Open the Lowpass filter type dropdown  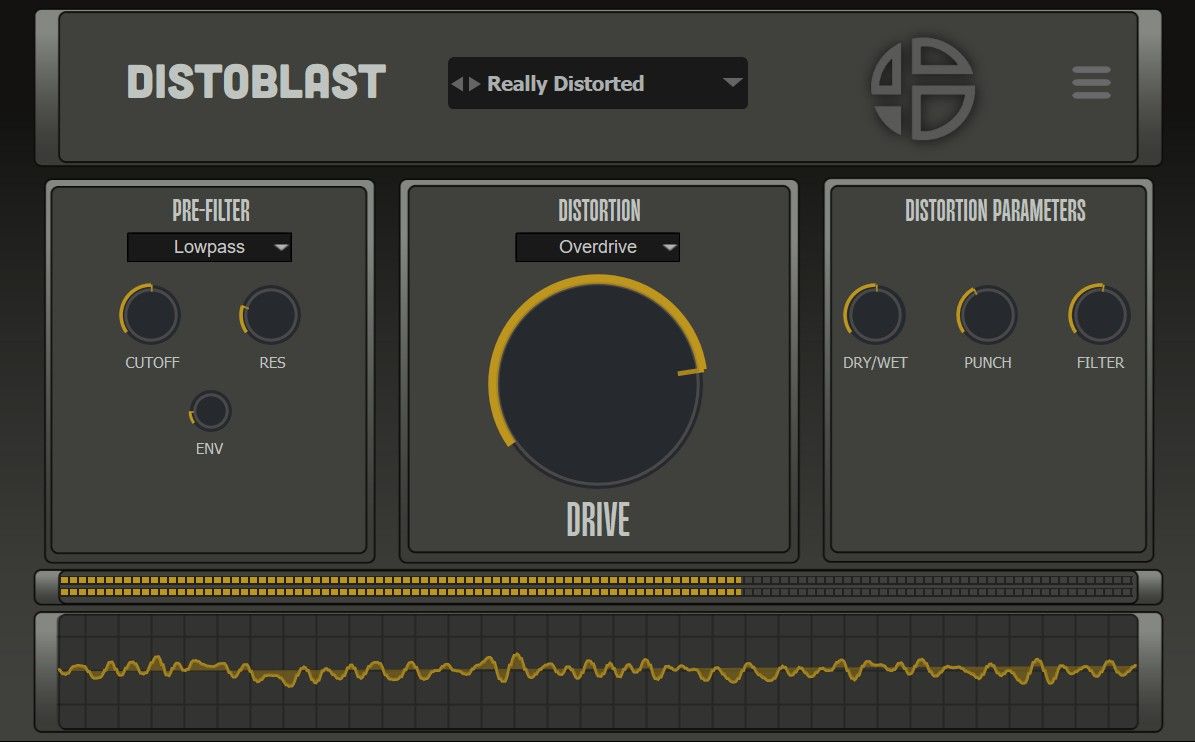(209, 247)
